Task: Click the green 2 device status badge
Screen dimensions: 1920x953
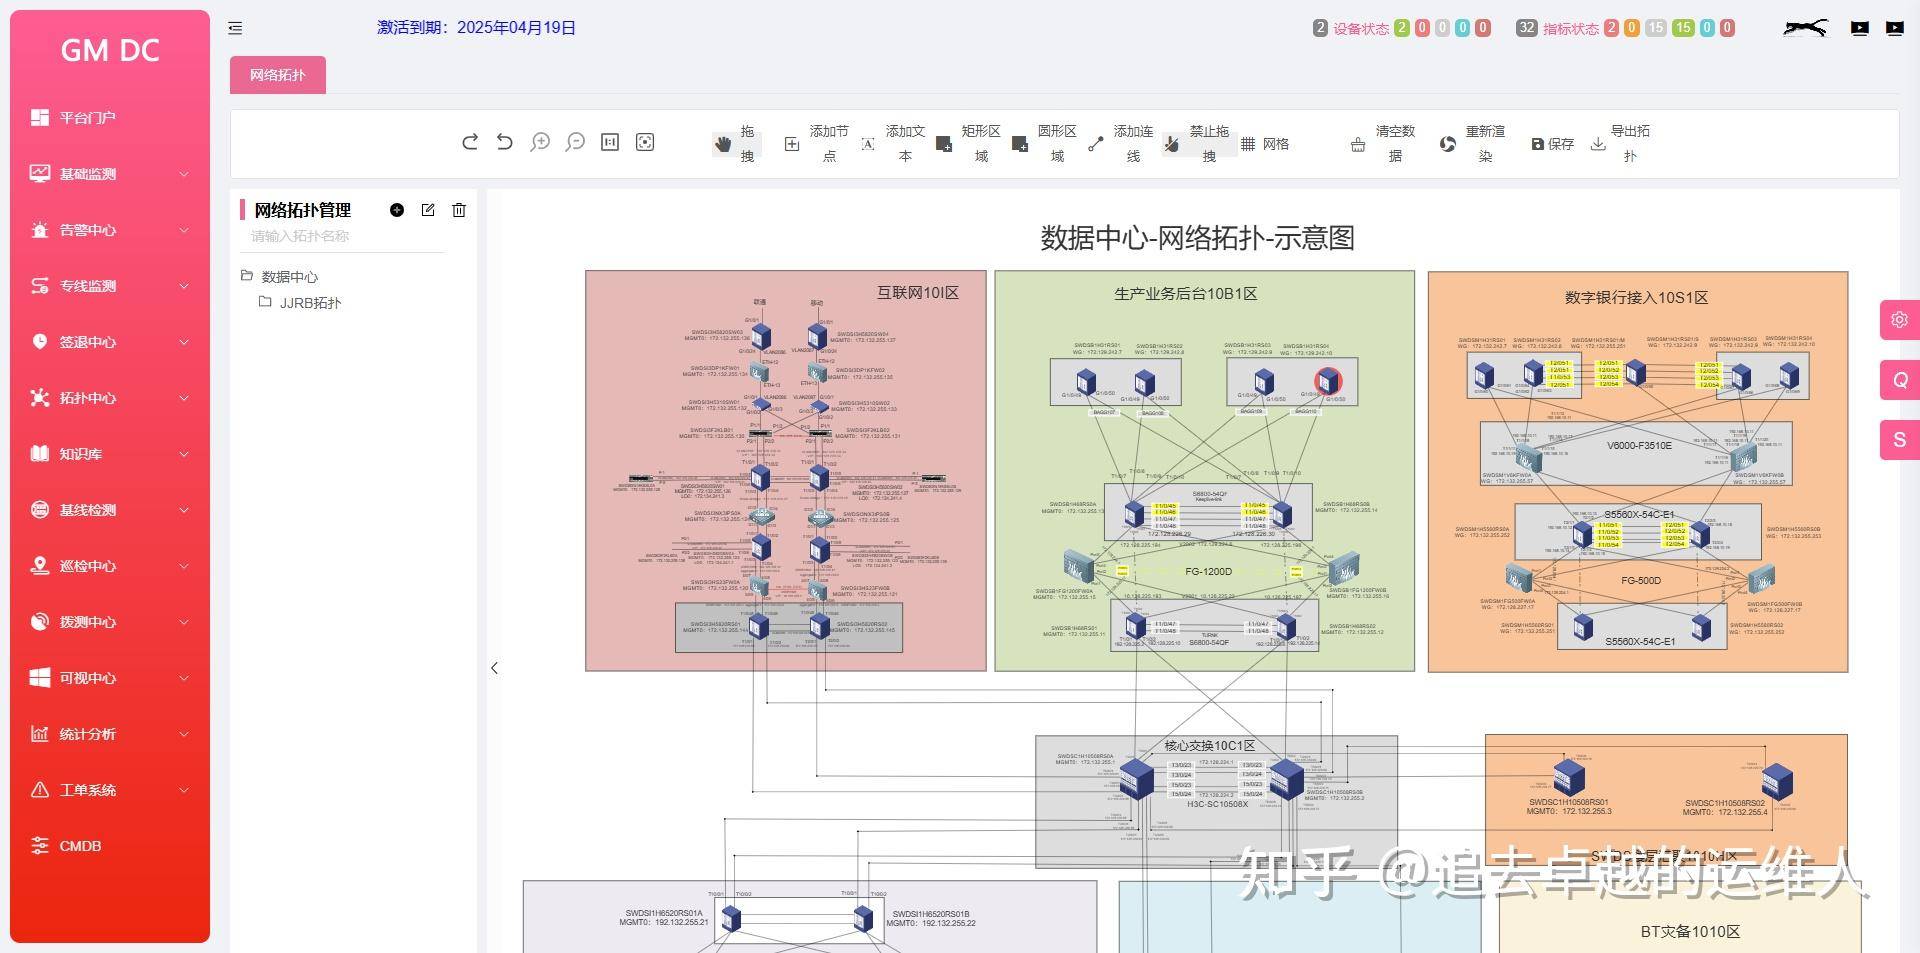Action: pyautogui.click(x=1402, y=28)
